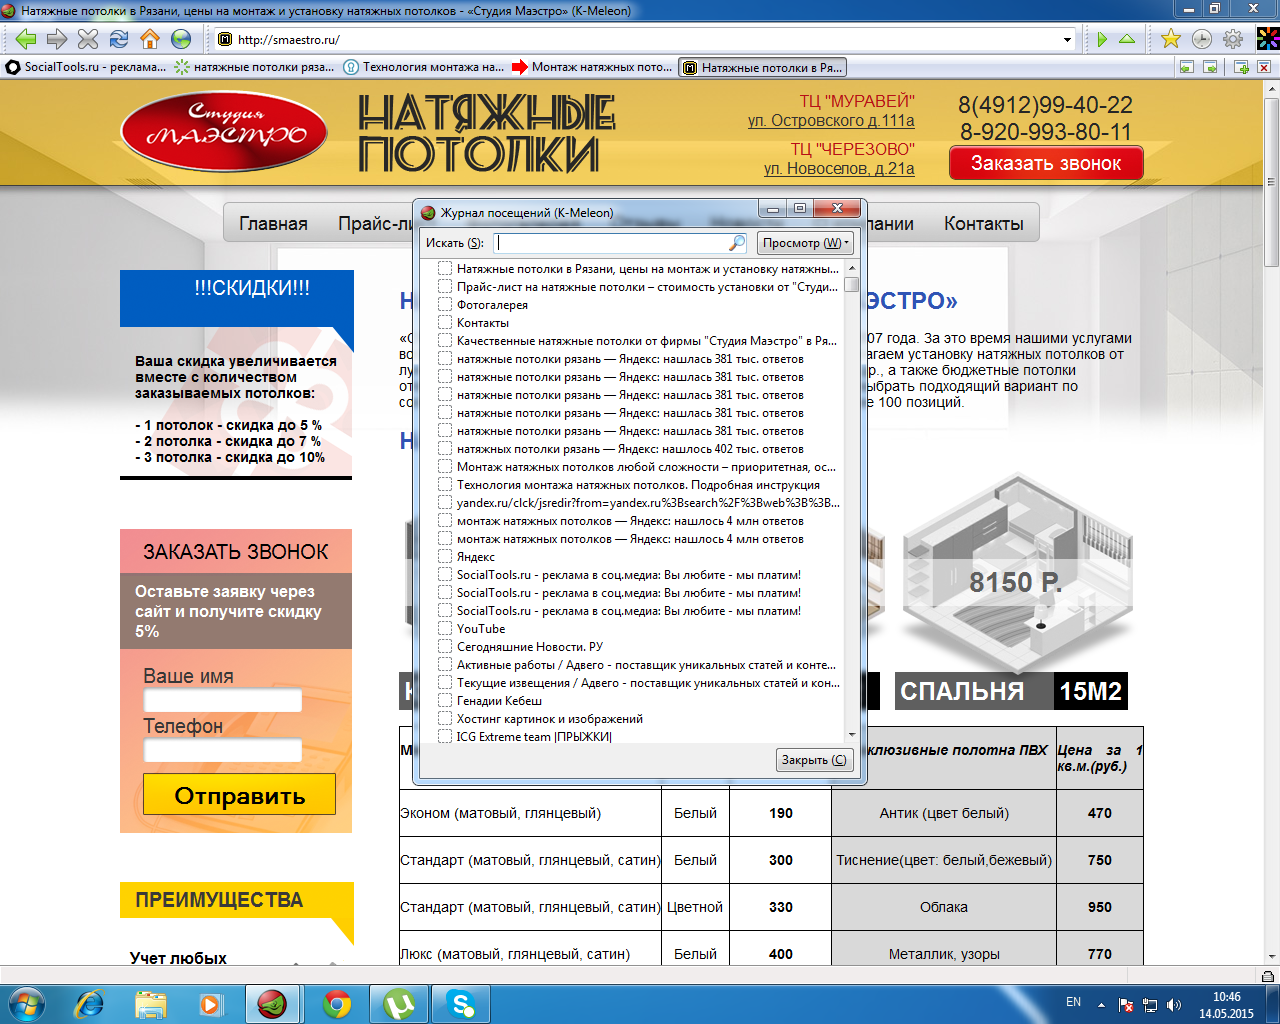
Task: Switch to SocialTools.ru tab
Action: tap(86, 67)
